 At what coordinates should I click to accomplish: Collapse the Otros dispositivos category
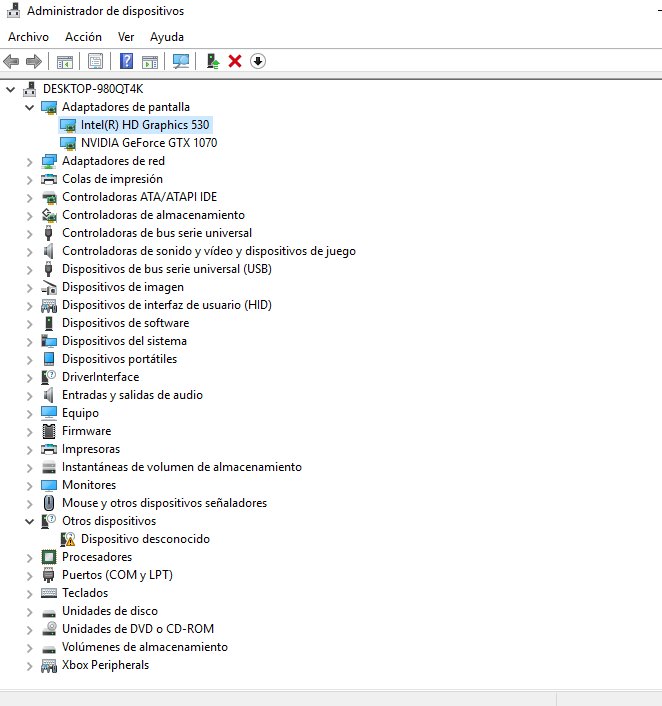click(30, 521)
